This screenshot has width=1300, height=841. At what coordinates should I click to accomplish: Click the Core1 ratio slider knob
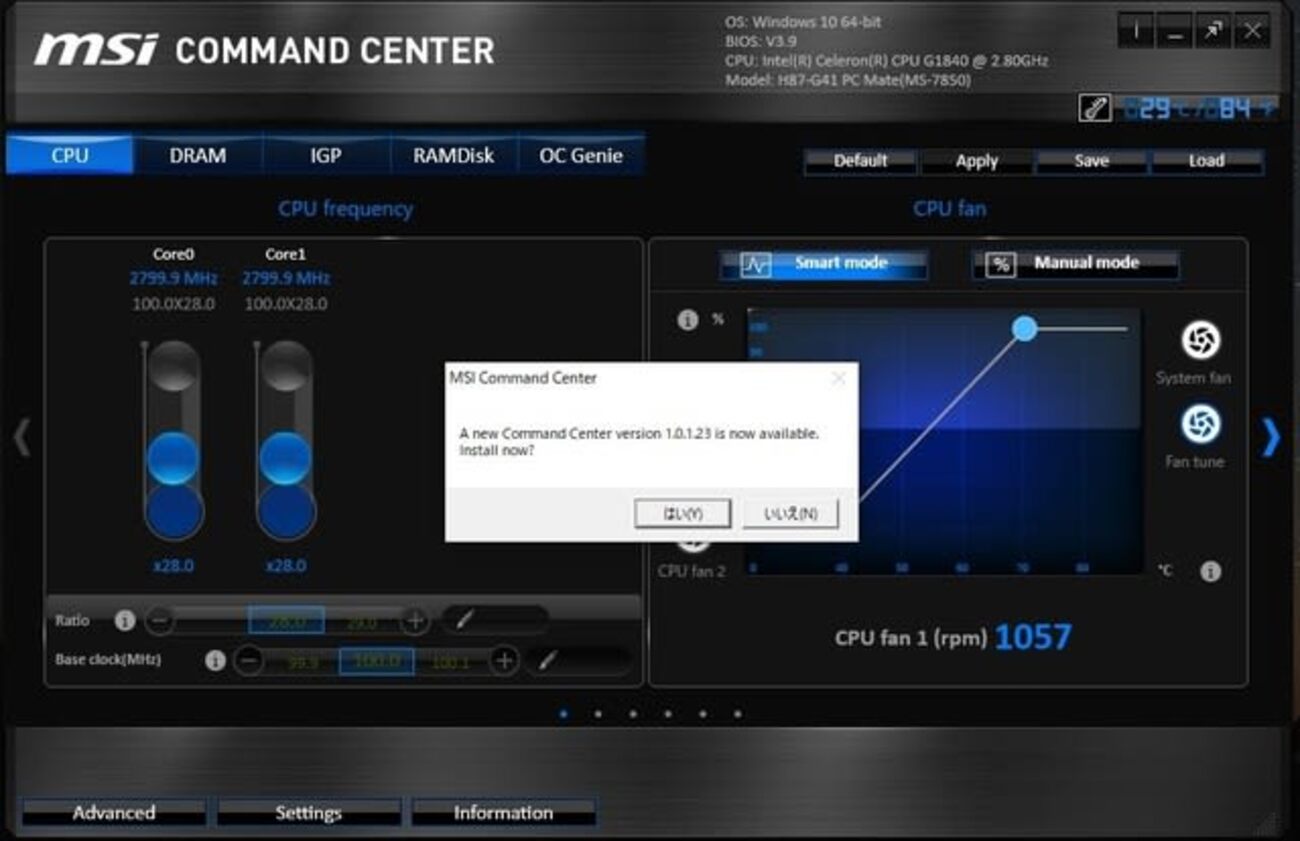click(286, 459)
